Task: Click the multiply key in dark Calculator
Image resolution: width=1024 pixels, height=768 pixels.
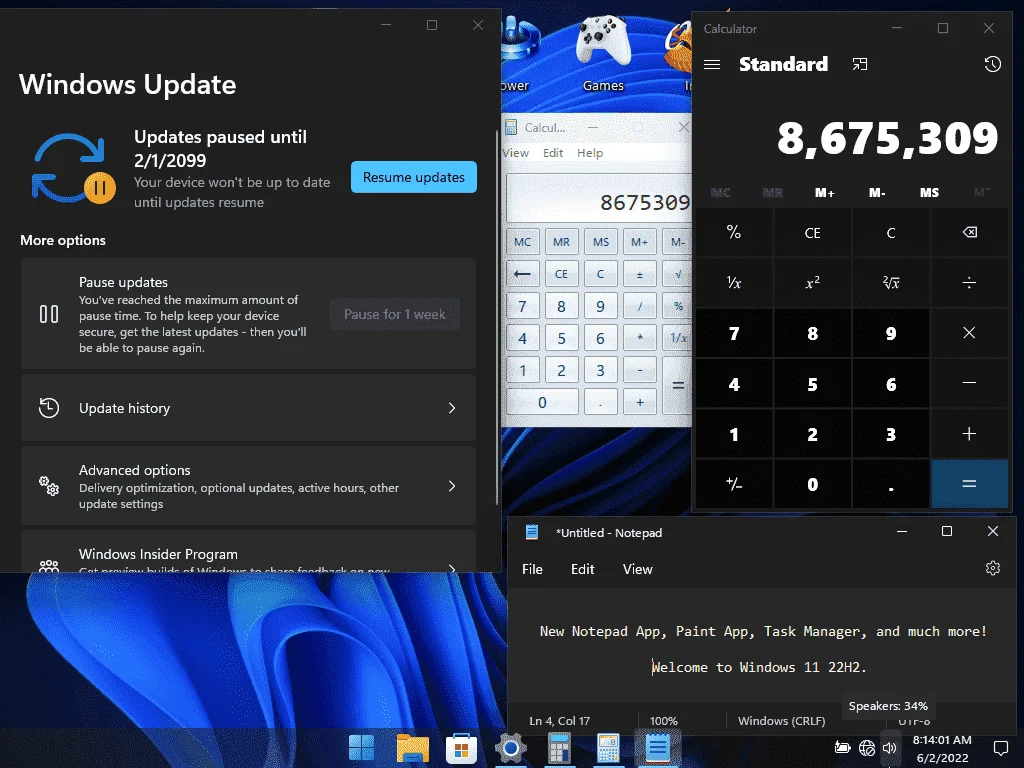Action: (x=969, y=333)
